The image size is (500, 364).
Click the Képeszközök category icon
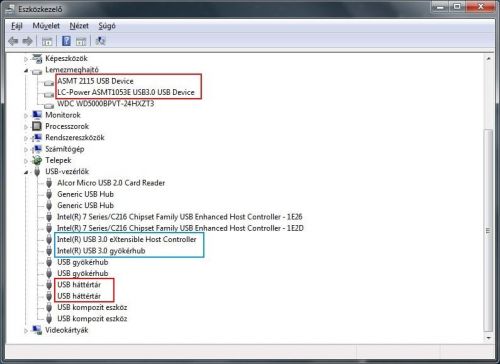[37, 58]
